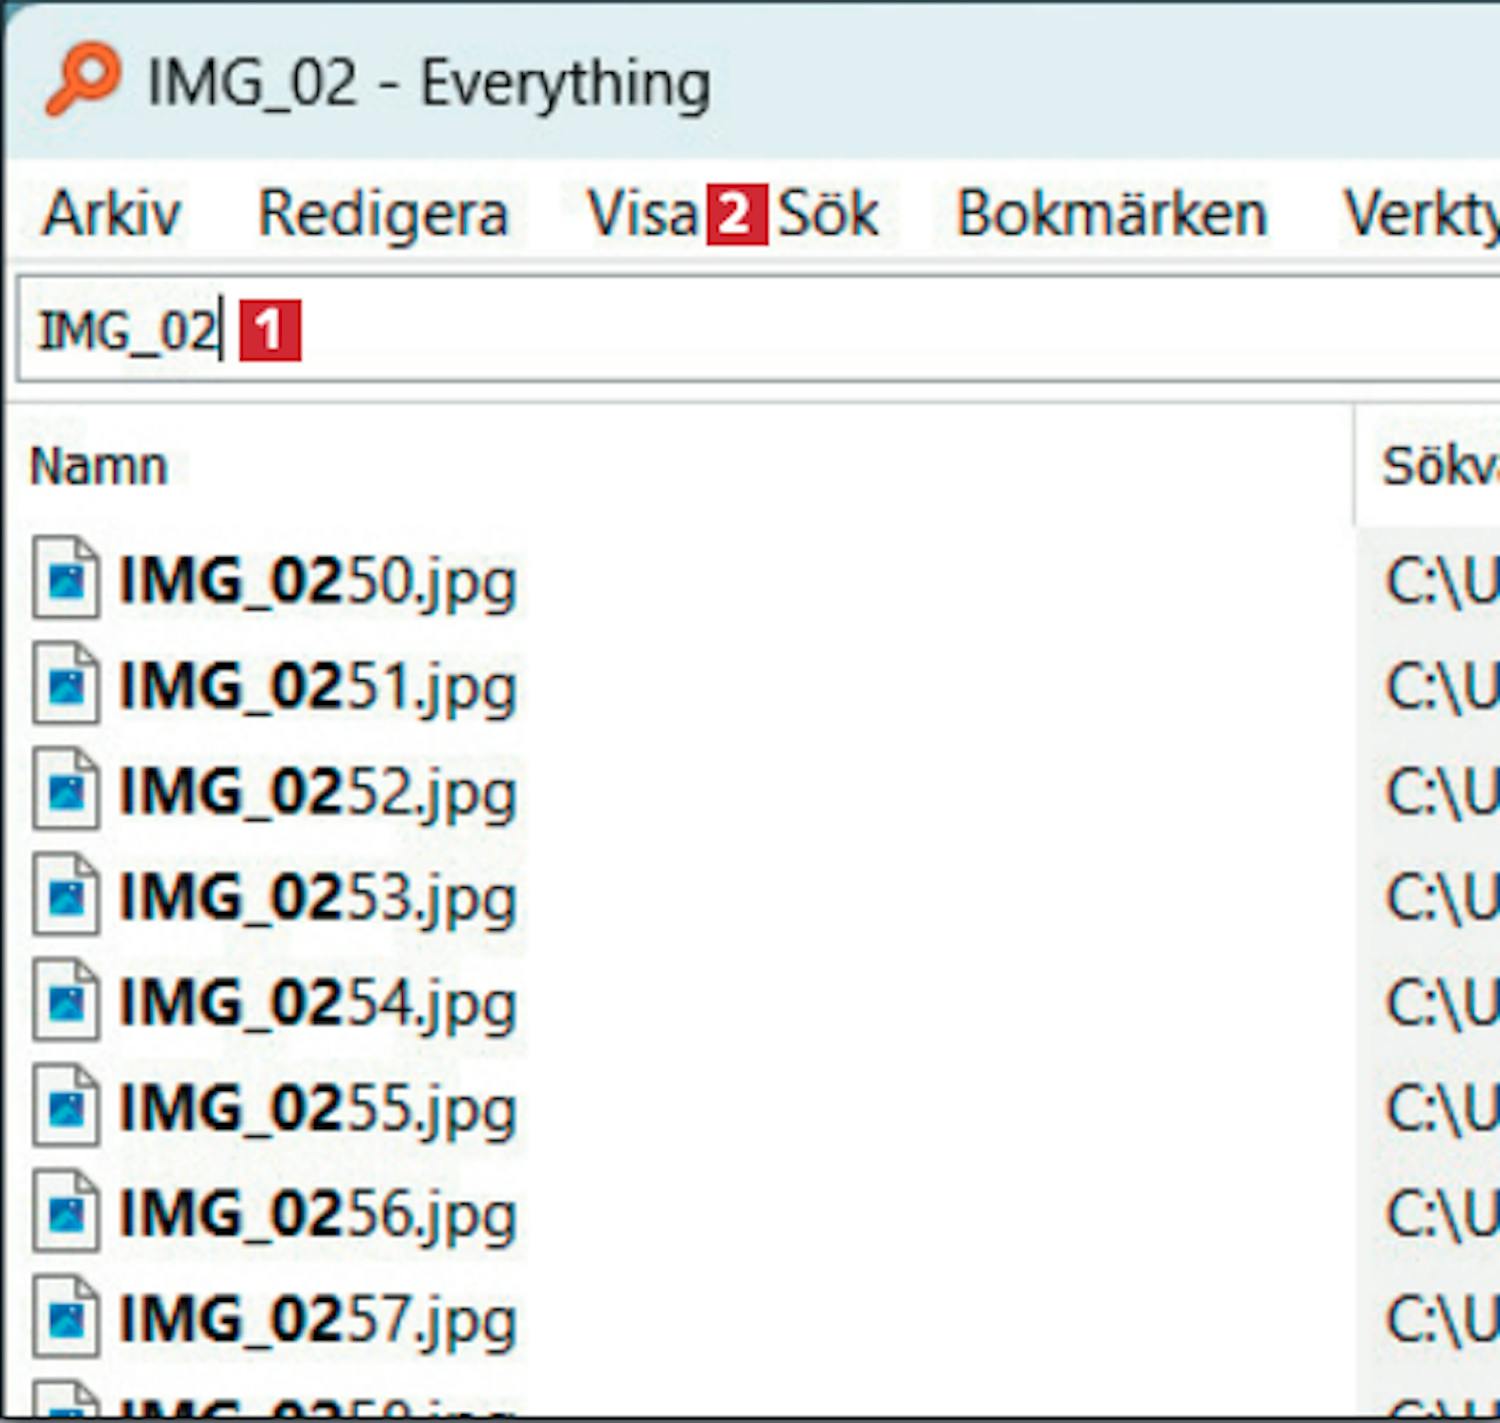Select the IMG_0250.jpg file icon
This screenshot has height=1423, width=1500.
point(66,579)
